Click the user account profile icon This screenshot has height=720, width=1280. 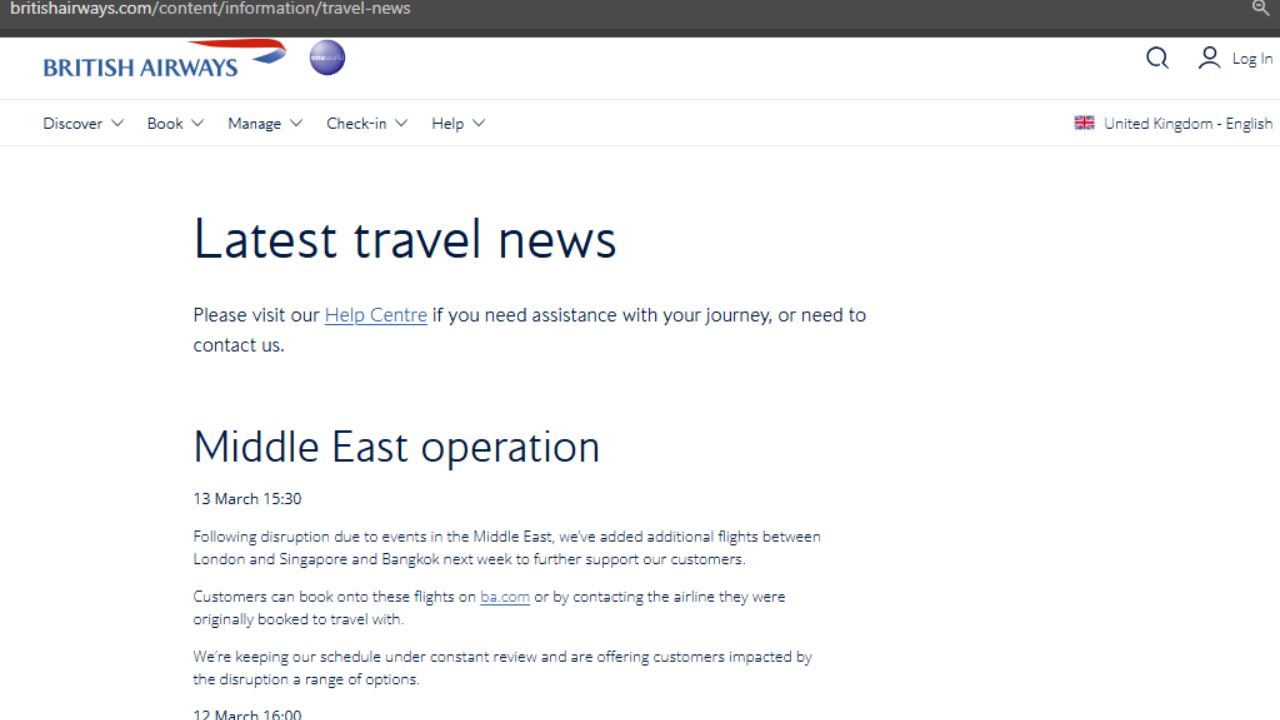1209,59
